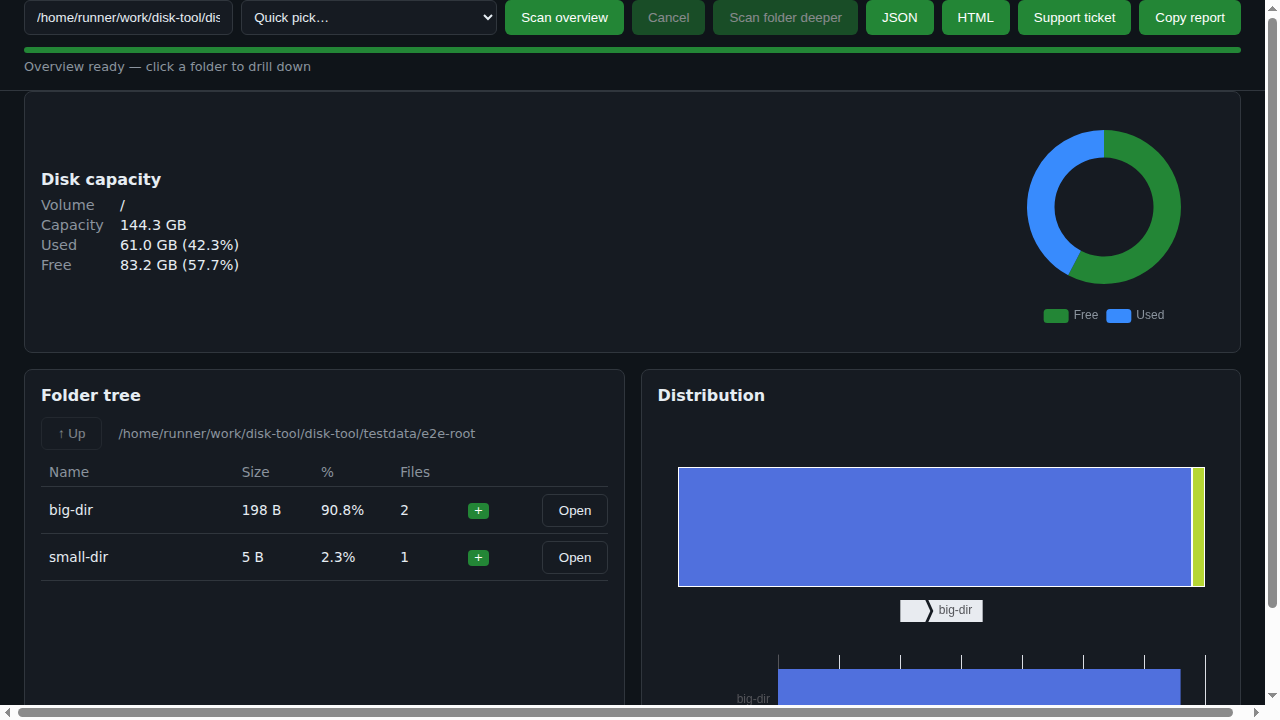Click the 61.0 GB (42.3%) used value
The height and width of the screenshot is (720, 1280).
179,245
